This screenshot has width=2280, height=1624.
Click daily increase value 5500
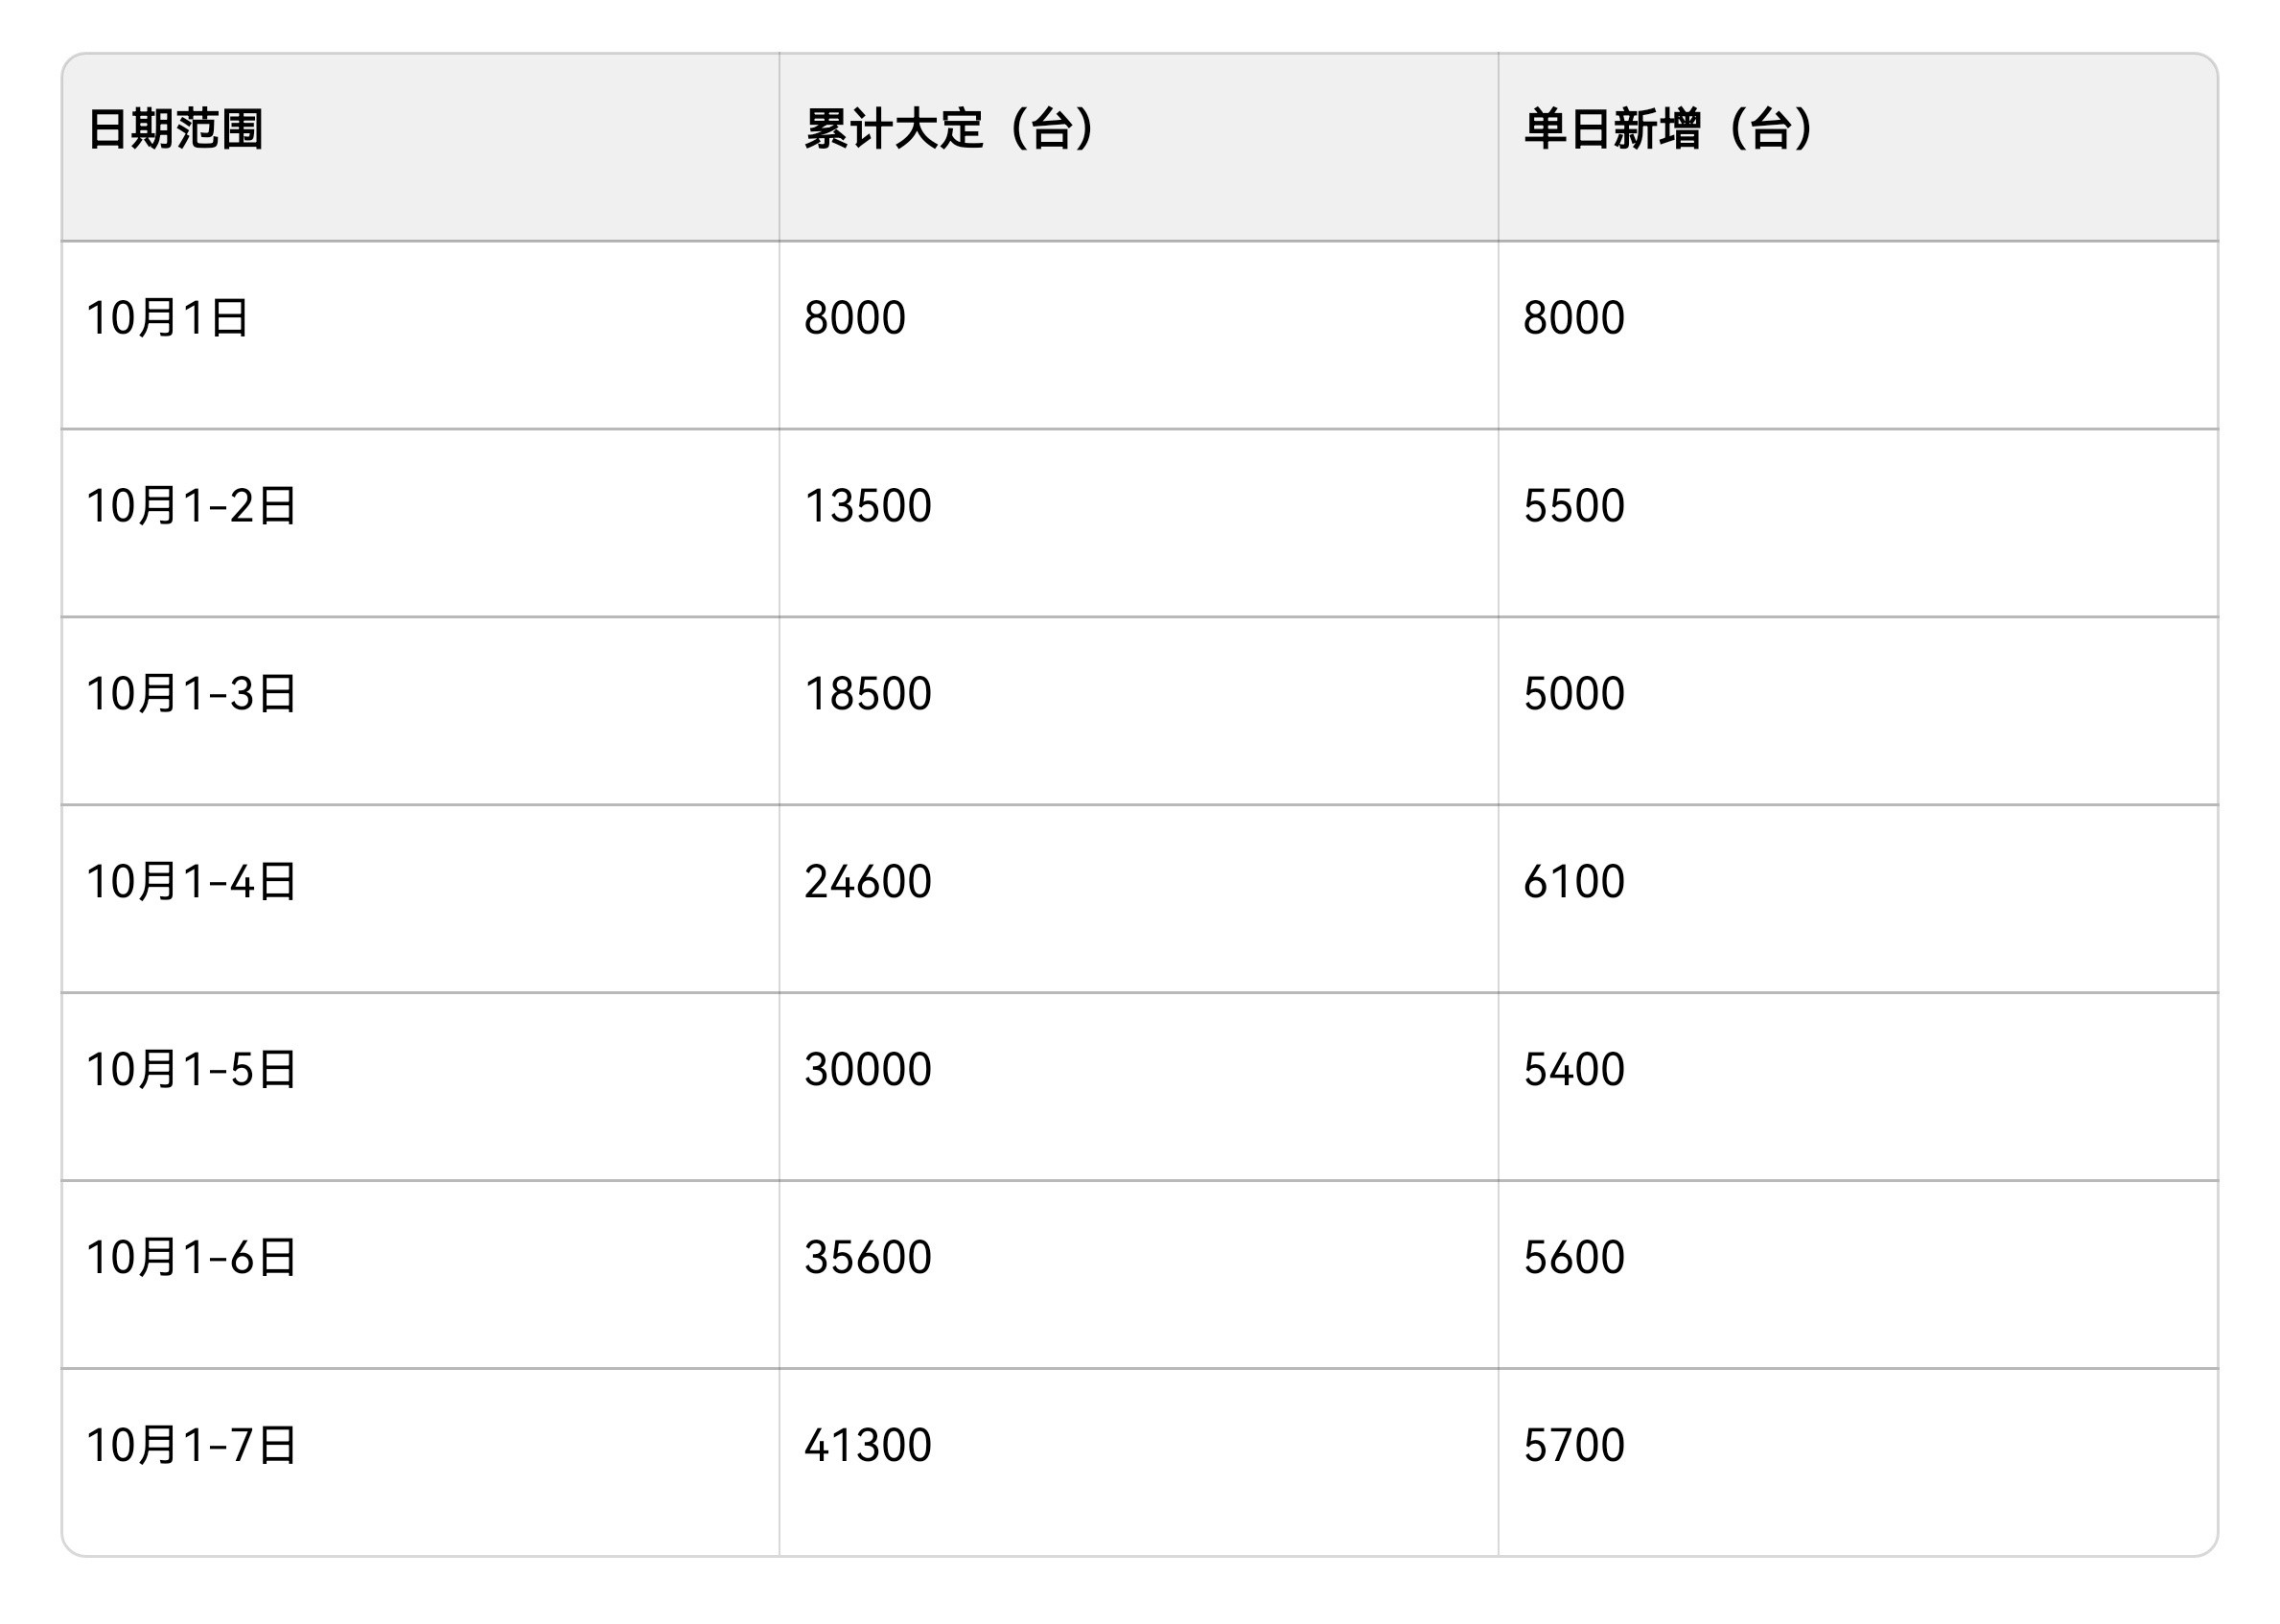coord(1573,506)
